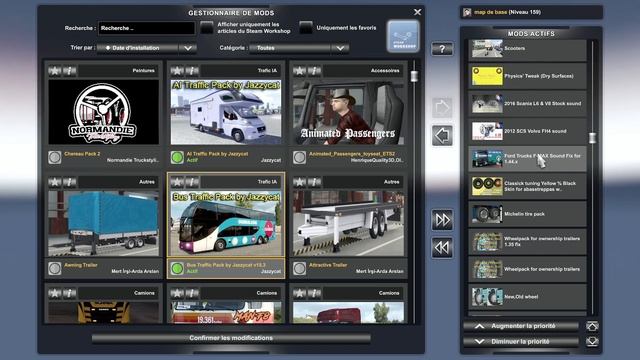Screen dimensions: 640x360
Task: Open the Trier par sort dropdown
Action: tap(147, 48)
